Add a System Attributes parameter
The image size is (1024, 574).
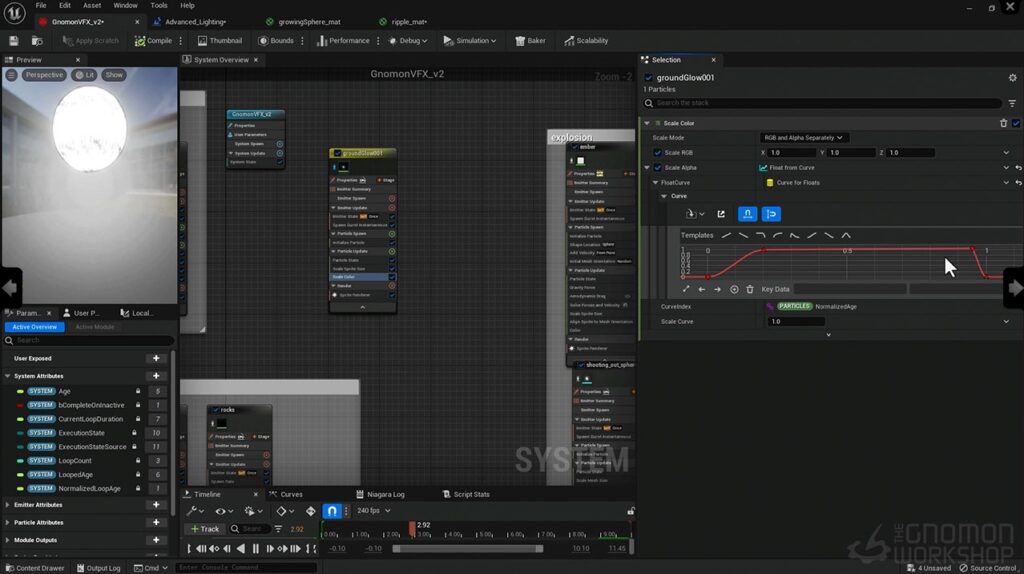click(x=156, y=376)
